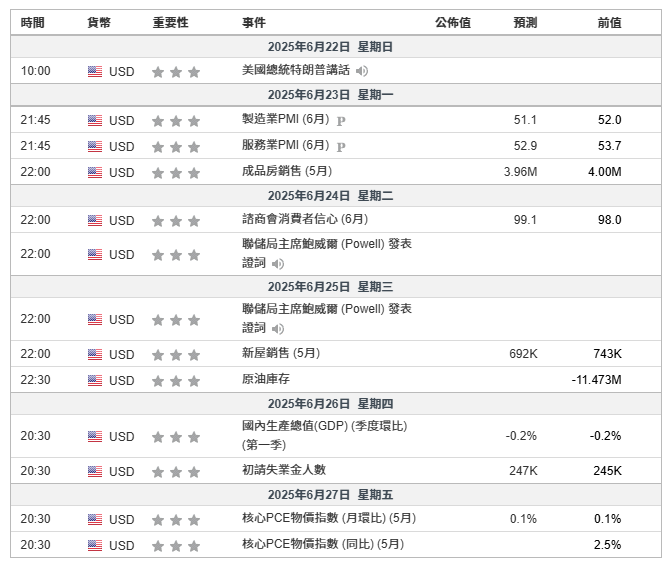This screenshot has height=566, width=666.
Task: Click the 2025年6月22日 星期日 date header
Action: coord(330,47)
